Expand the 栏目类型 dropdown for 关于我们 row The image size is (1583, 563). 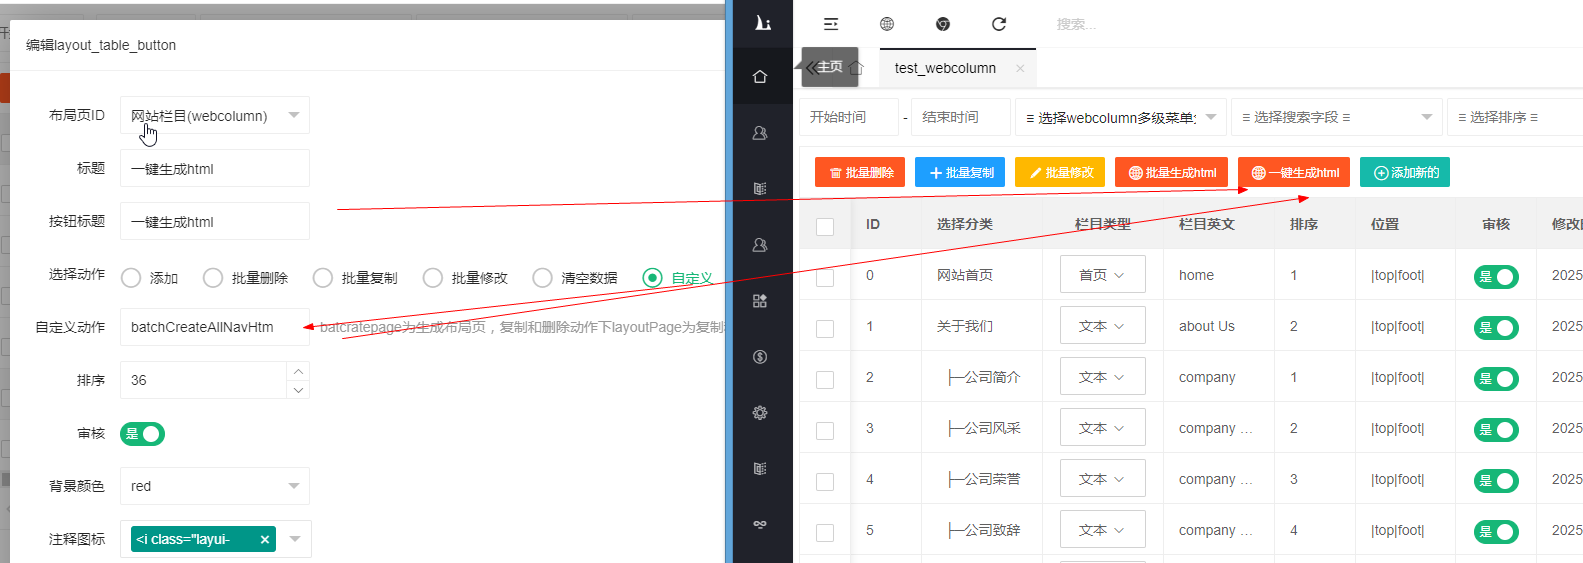pyautogui.click(x=1102, y=326)
